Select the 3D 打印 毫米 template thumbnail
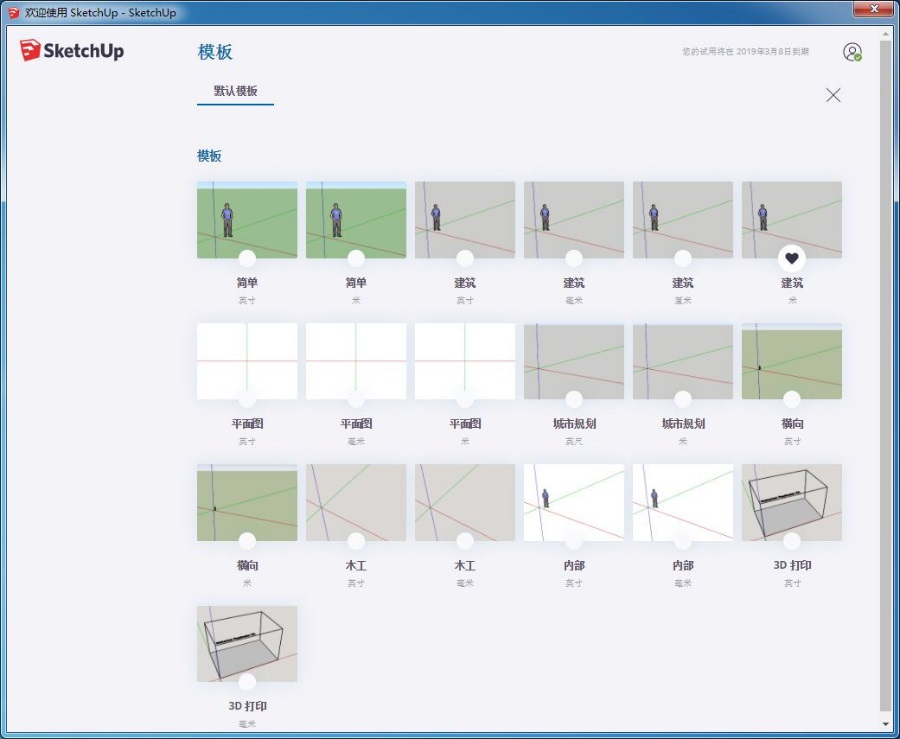Viewport: 900px width, 739px height. tap(247, 644)
